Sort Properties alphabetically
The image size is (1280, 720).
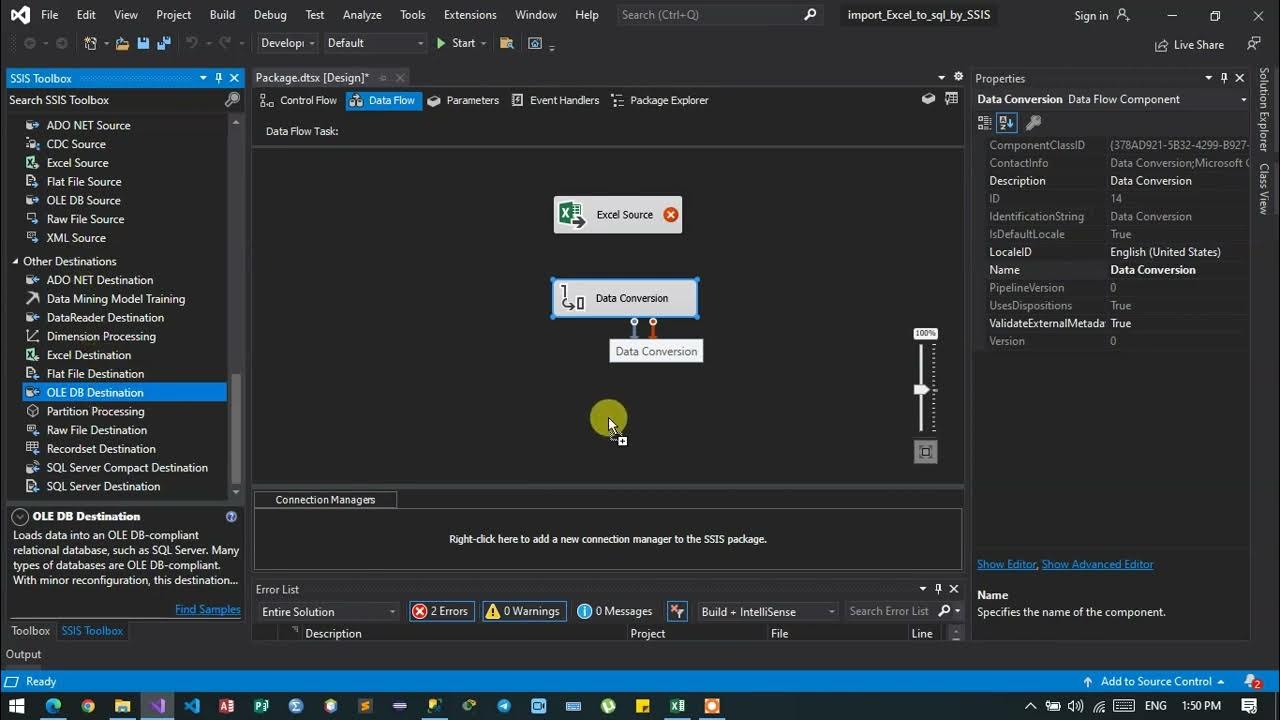[1007, 122]
